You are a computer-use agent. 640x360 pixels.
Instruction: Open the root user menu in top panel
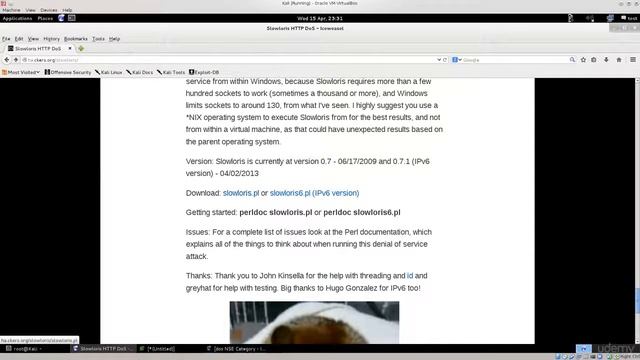coord(629,18)
